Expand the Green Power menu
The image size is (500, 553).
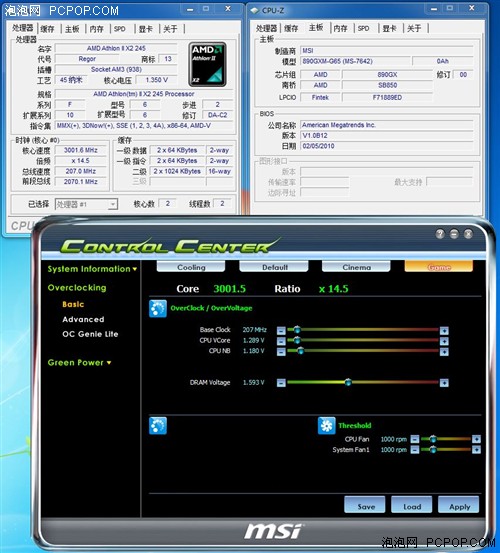point(79,363)
